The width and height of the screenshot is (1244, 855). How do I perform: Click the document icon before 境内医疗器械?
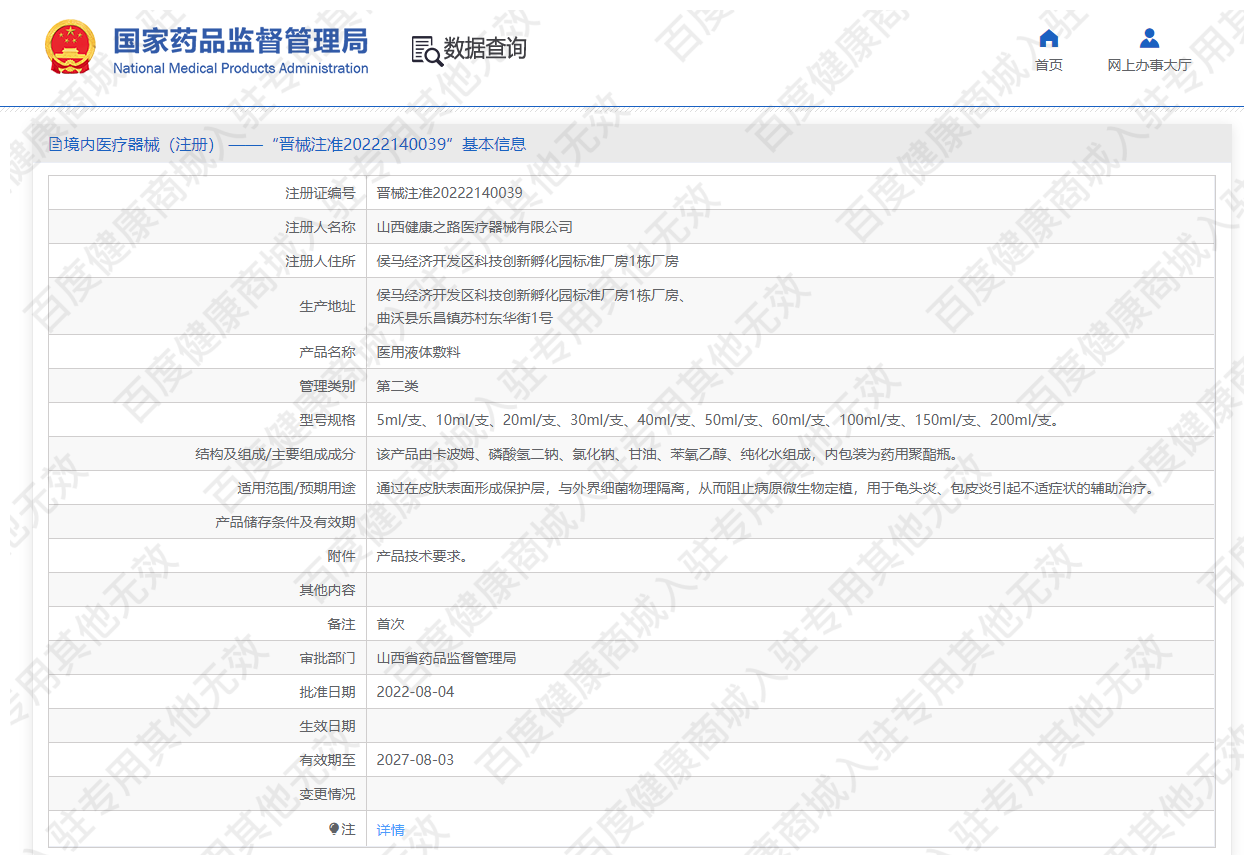click(x=55, y=144)
